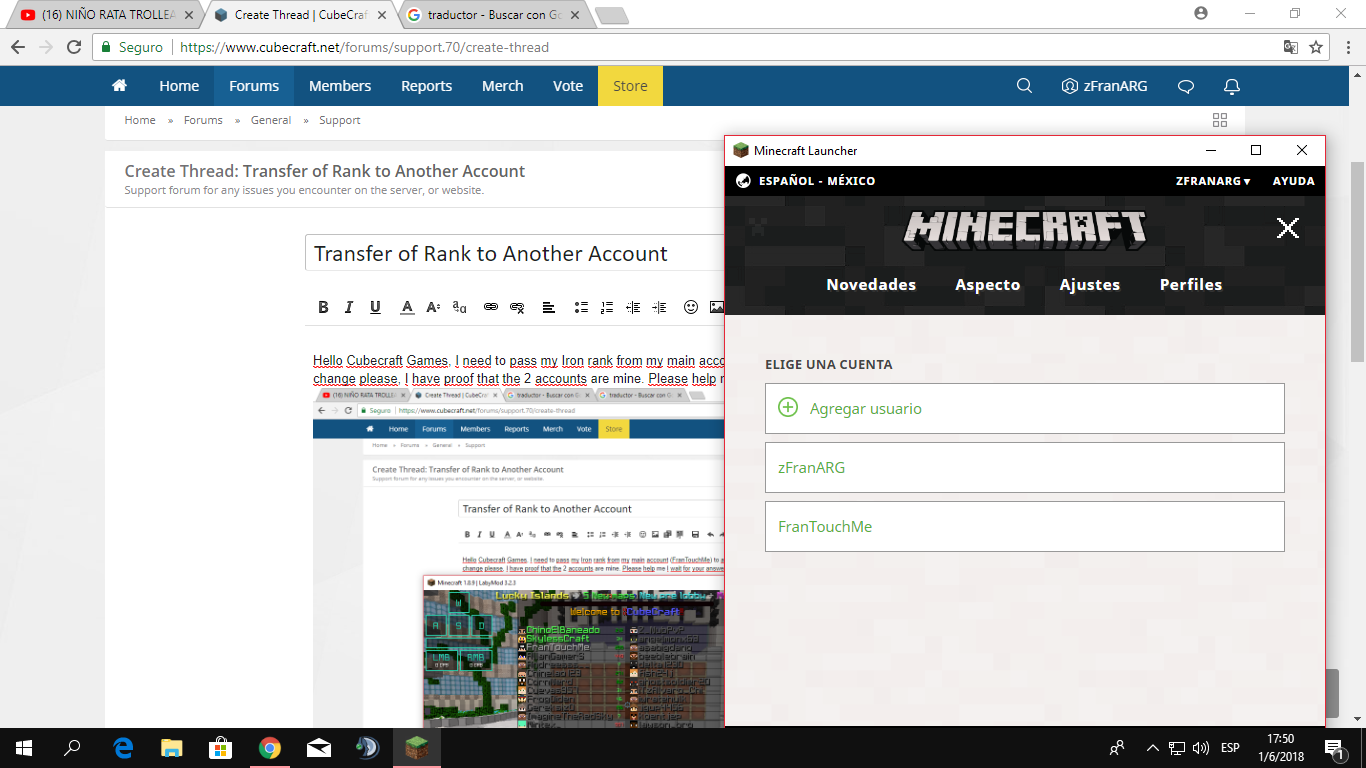Open the Reports navigation tab
This screenshot has height=768, width=1366.
[427, 86]
